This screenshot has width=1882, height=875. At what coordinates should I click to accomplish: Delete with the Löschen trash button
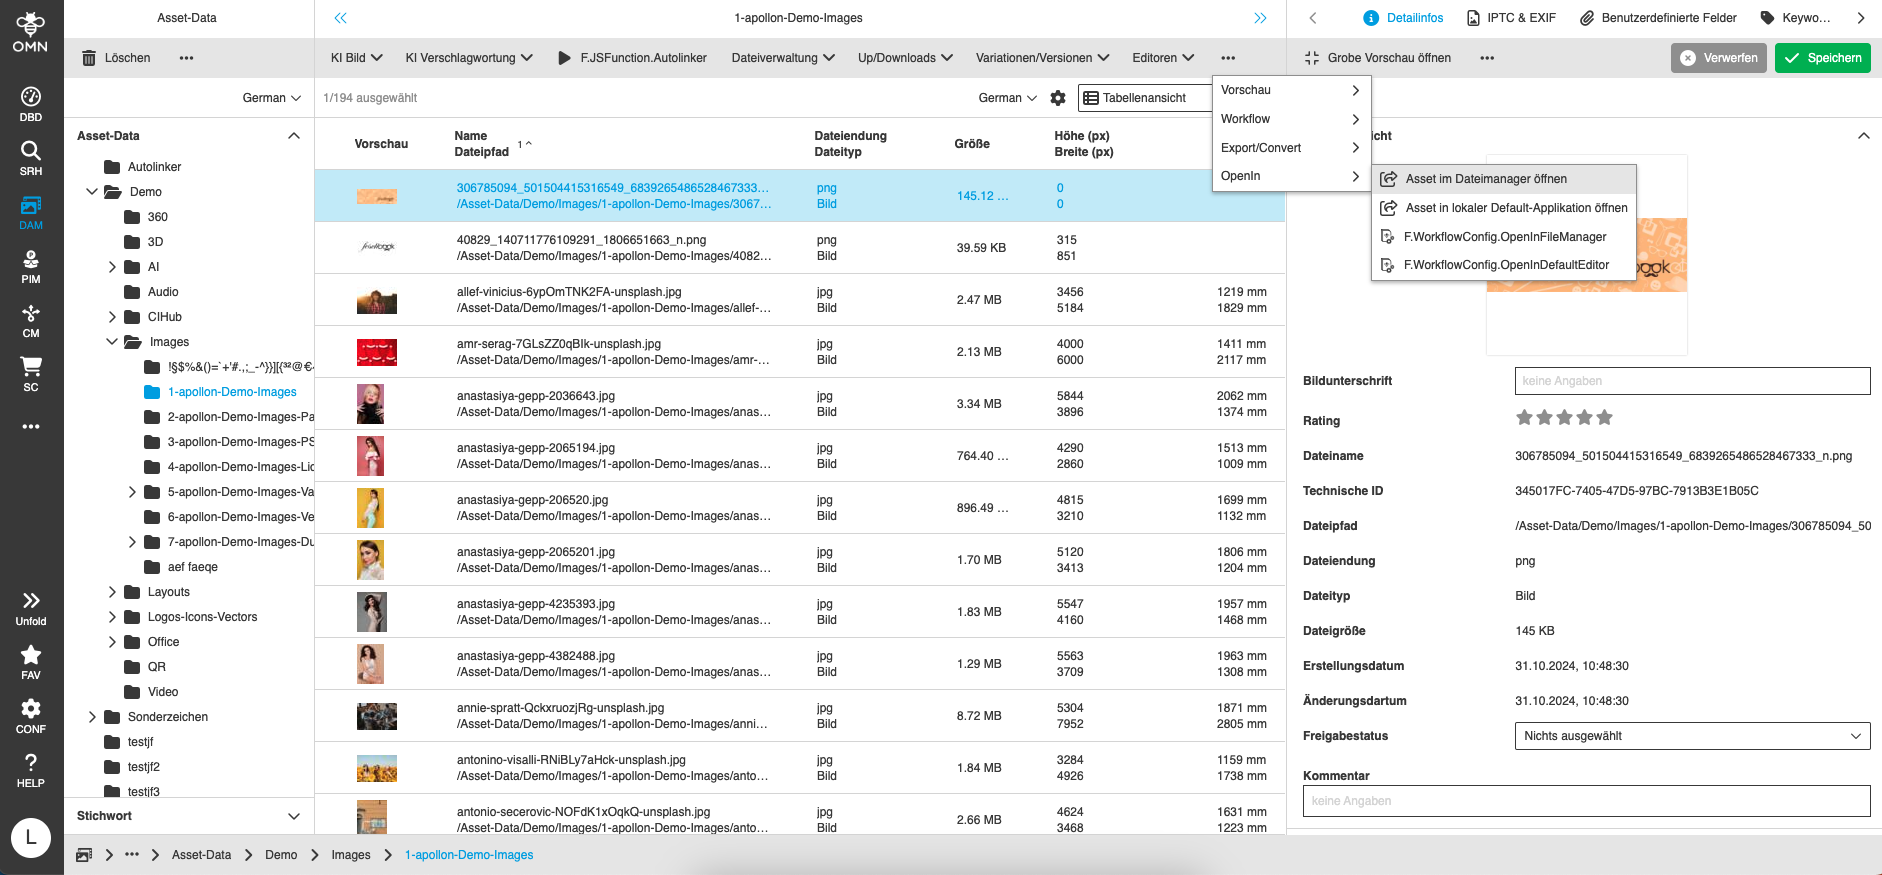pyautogui.click(x=116, y=58)
